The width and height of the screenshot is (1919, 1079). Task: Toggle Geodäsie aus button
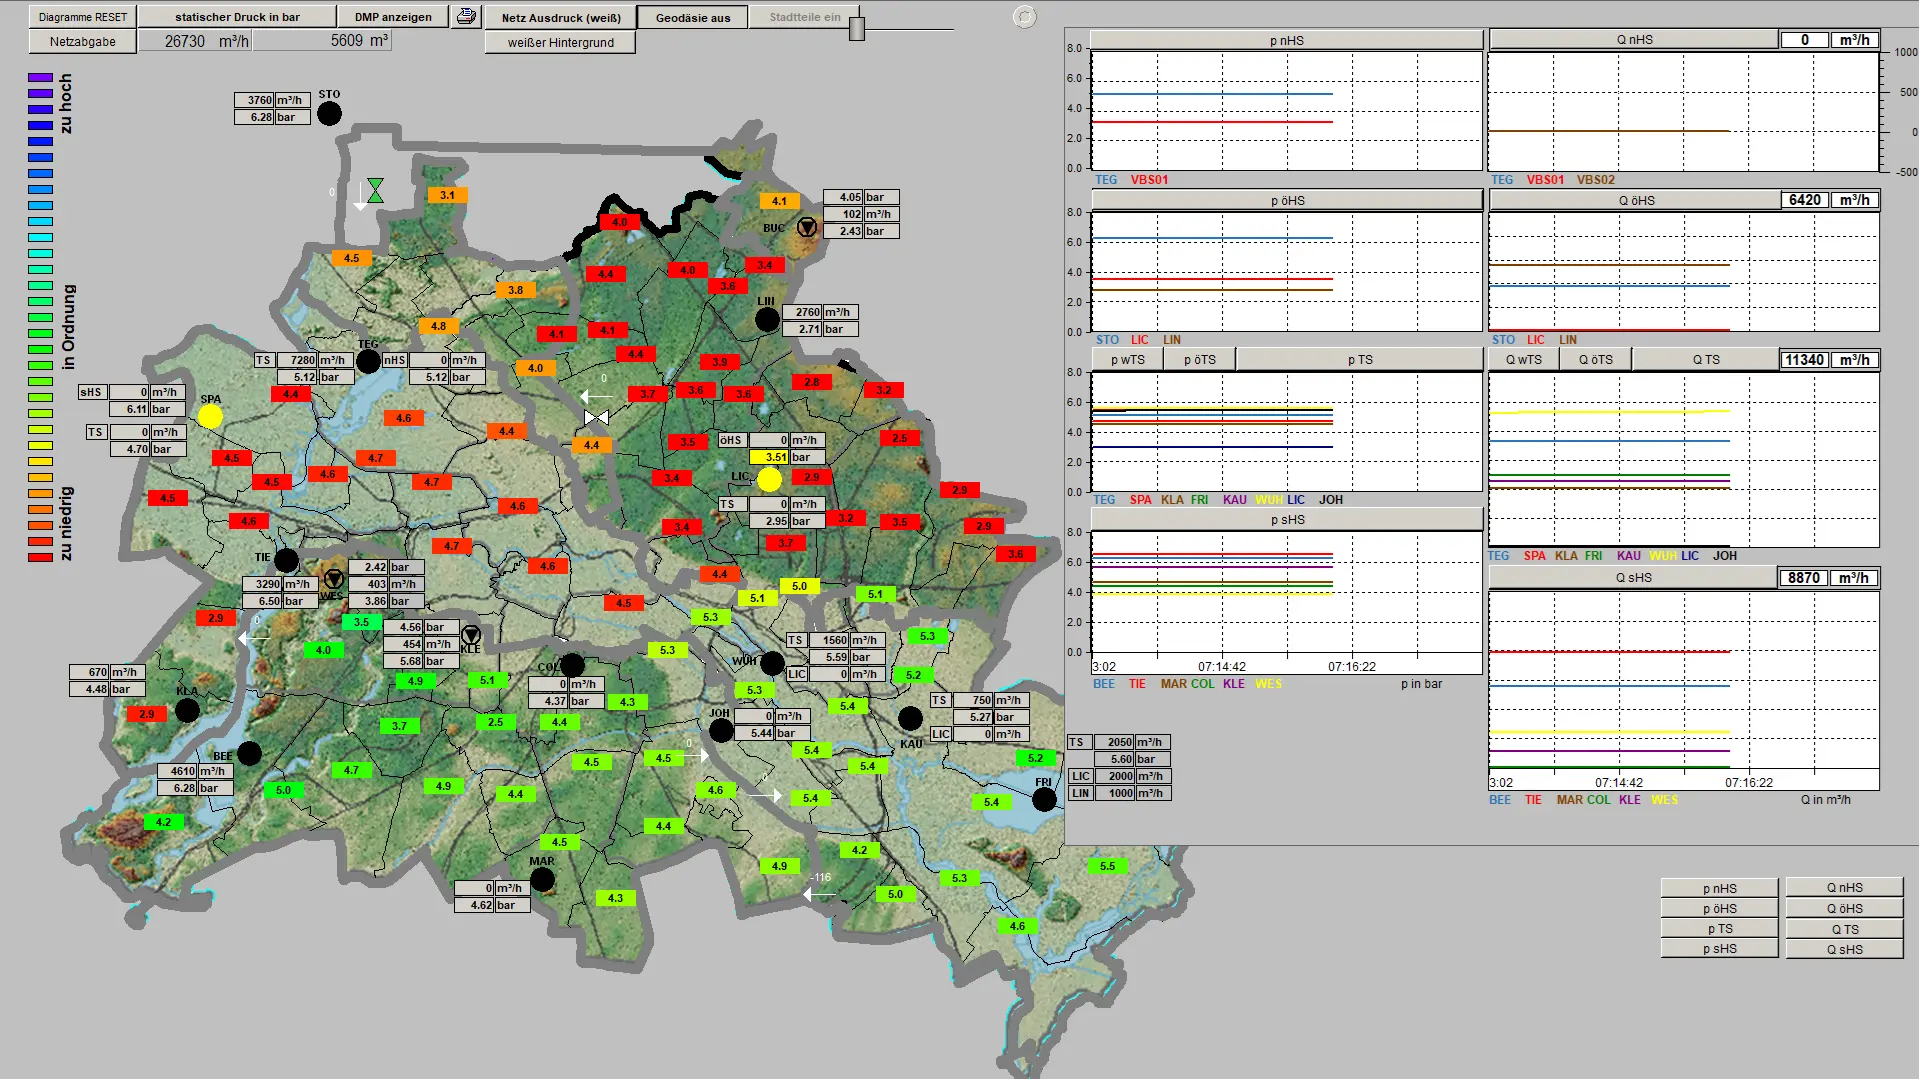coord(693,18)
